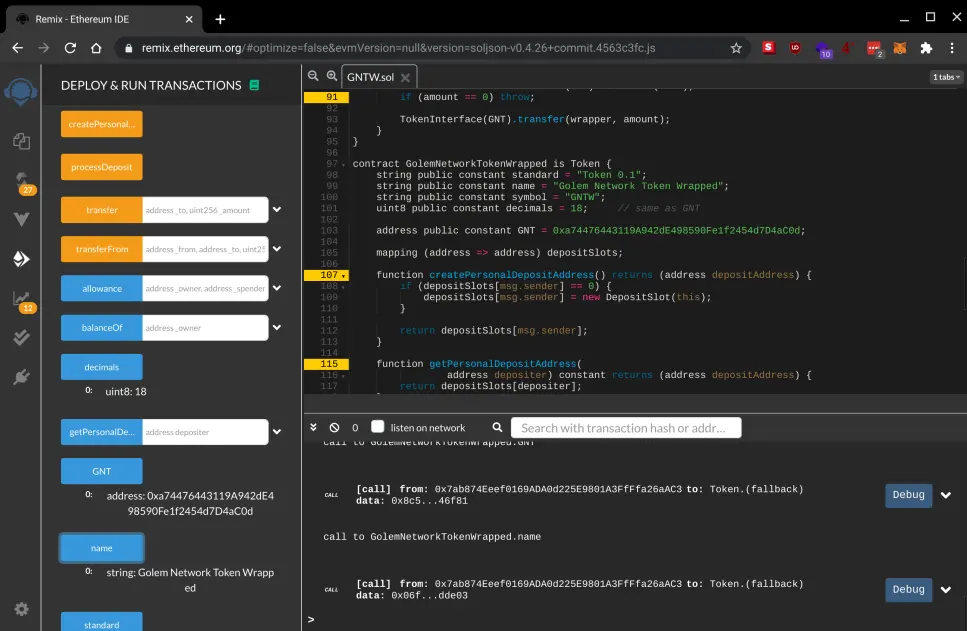Screen dimensions: 967x631
Task: Close the GNTW.sol tab
Action: [x=405, y=77]
